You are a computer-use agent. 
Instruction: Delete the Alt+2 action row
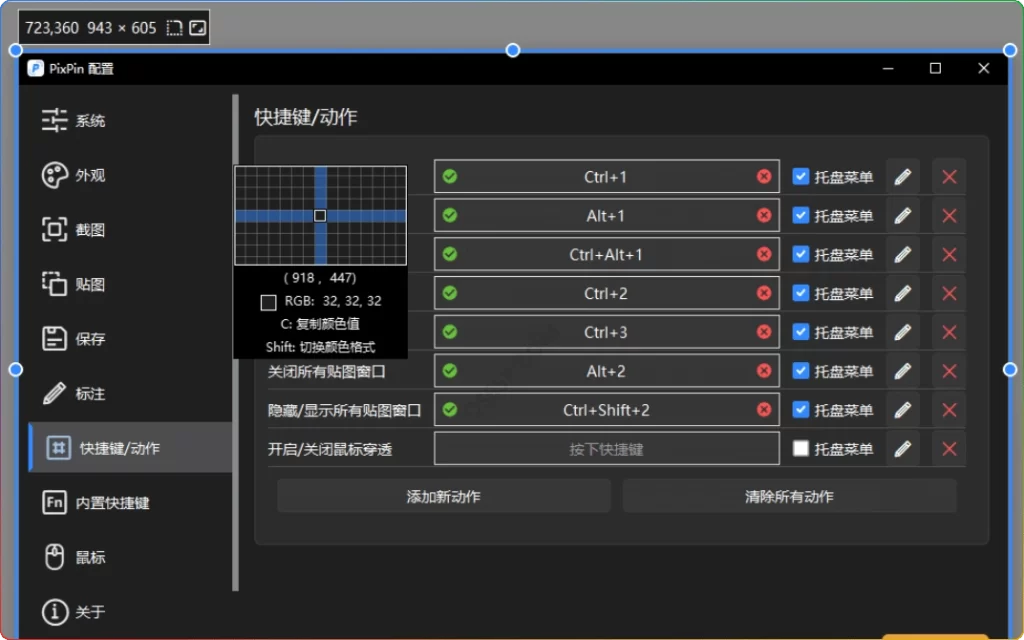click(x=948, y=371)
